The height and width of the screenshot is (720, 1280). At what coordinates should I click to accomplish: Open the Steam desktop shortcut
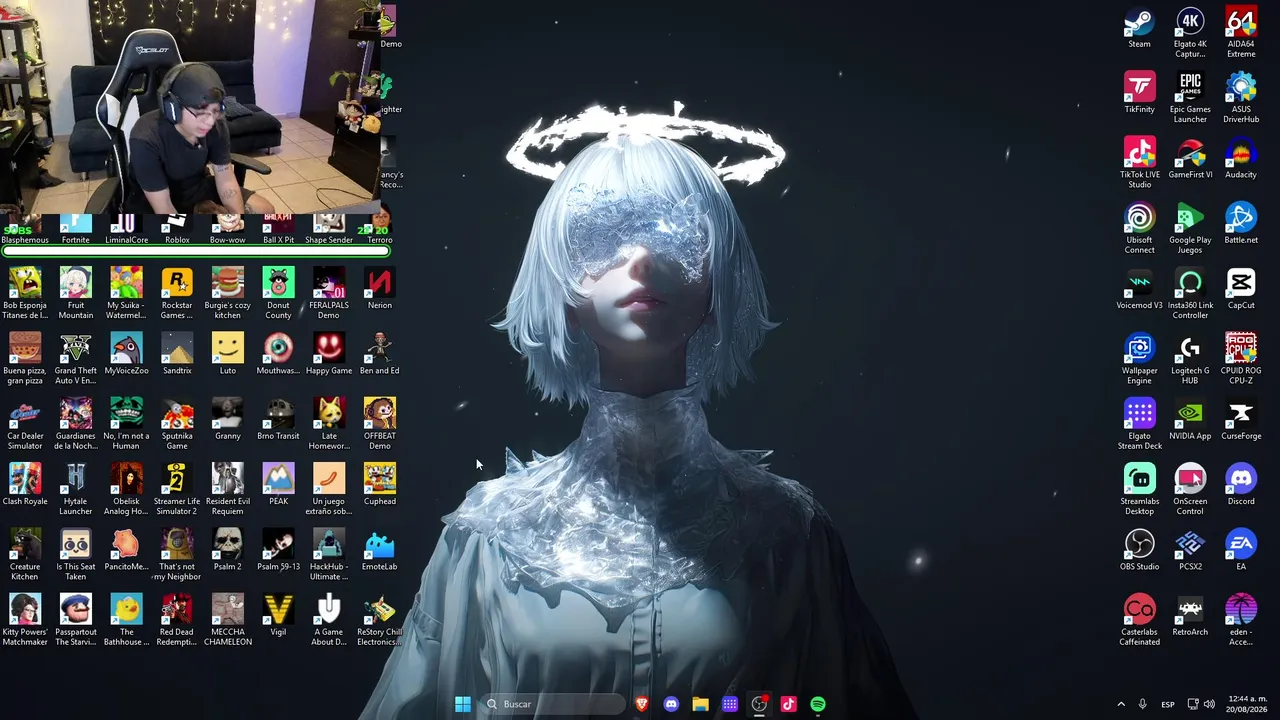(1139, 28)
